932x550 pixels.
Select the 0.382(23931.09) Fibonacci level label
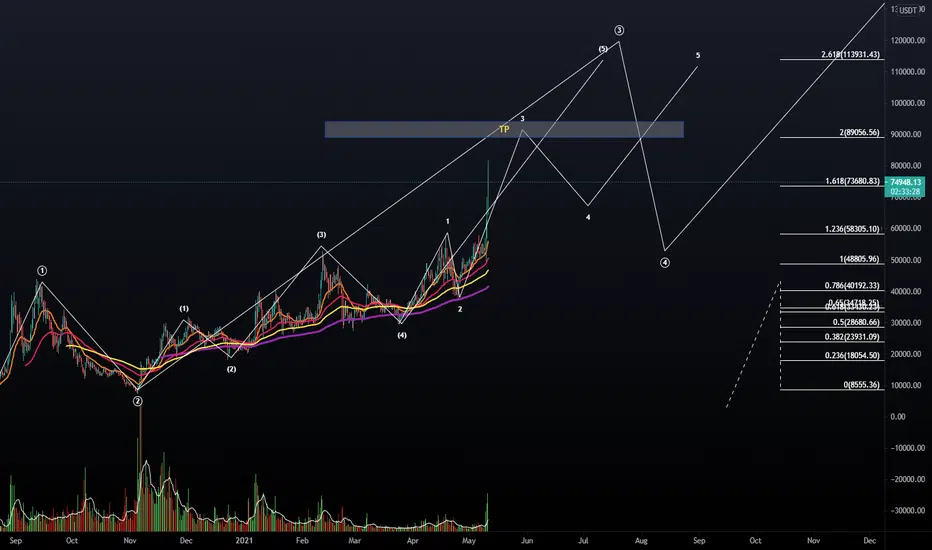click(852, 337)
